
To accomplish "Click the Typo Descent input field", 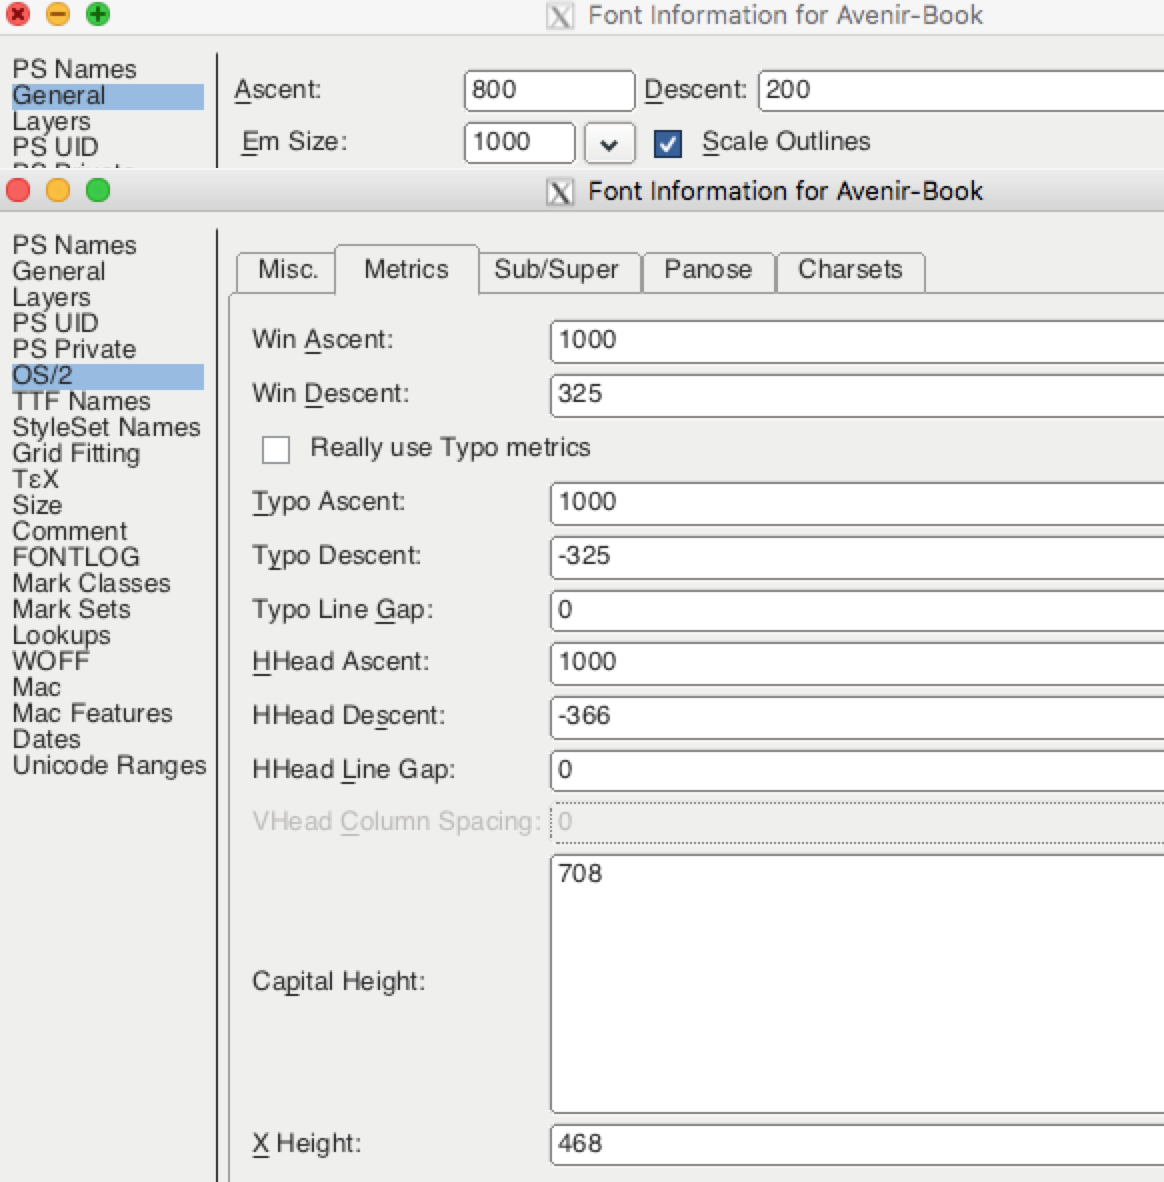I will (x=858, y=557).
